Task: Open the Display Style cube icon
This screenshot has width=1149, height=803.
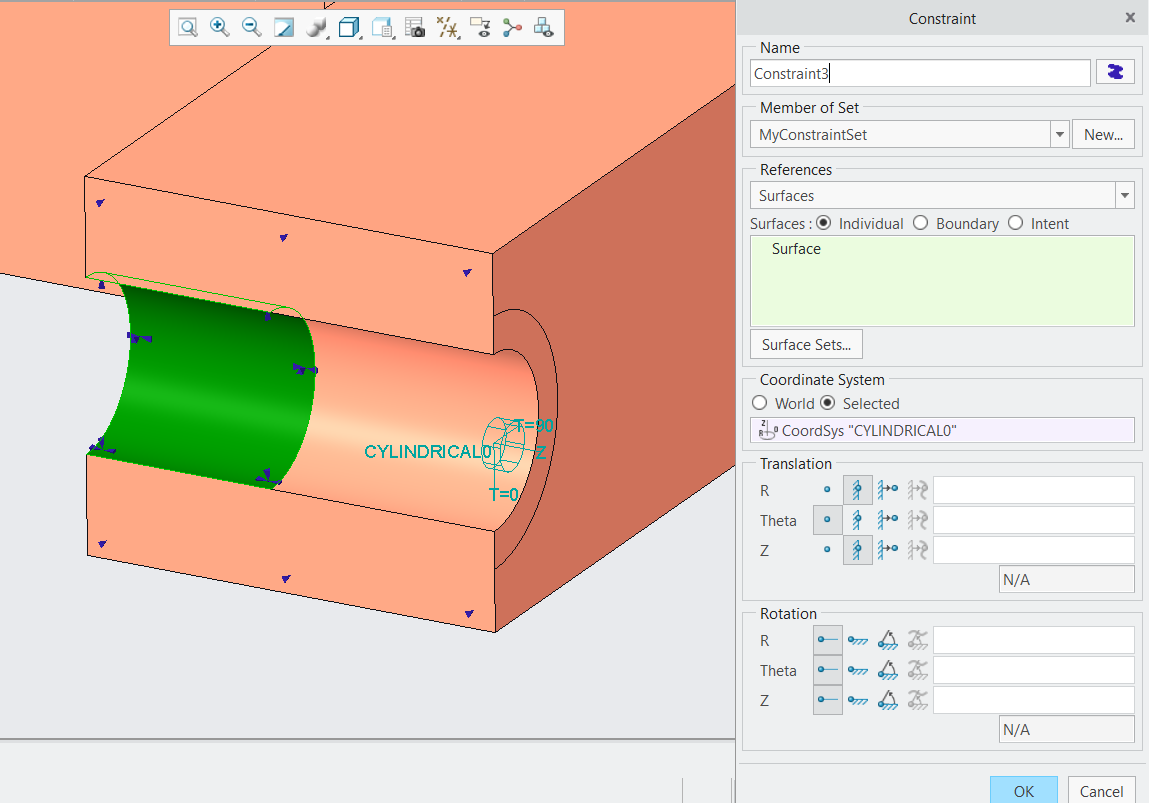Action: click(349, 27)
